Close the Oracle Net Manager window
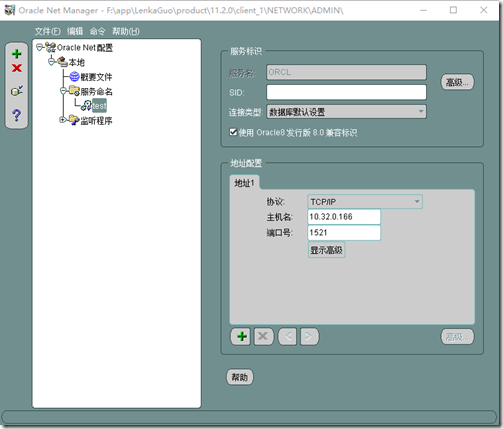503x429 pixels. (484, 10)
